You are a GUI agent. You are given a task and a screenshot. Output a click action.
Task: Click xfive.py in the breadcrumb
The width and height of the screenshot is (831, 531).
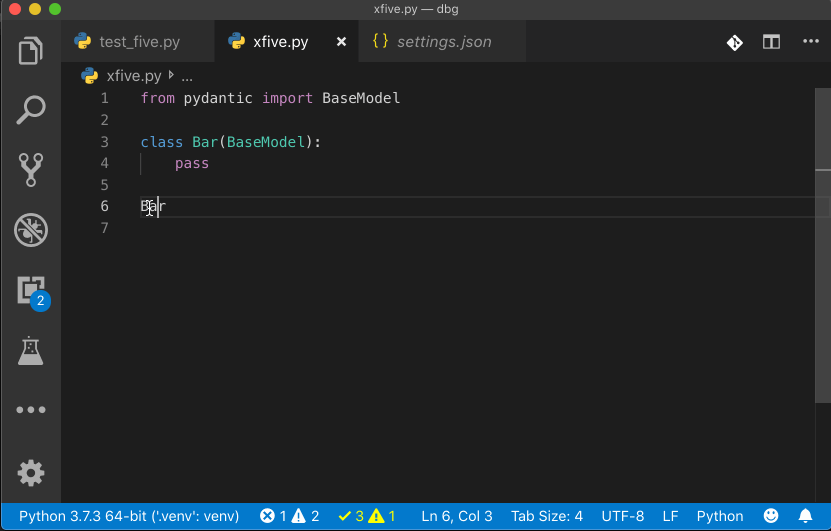[134, 76]
